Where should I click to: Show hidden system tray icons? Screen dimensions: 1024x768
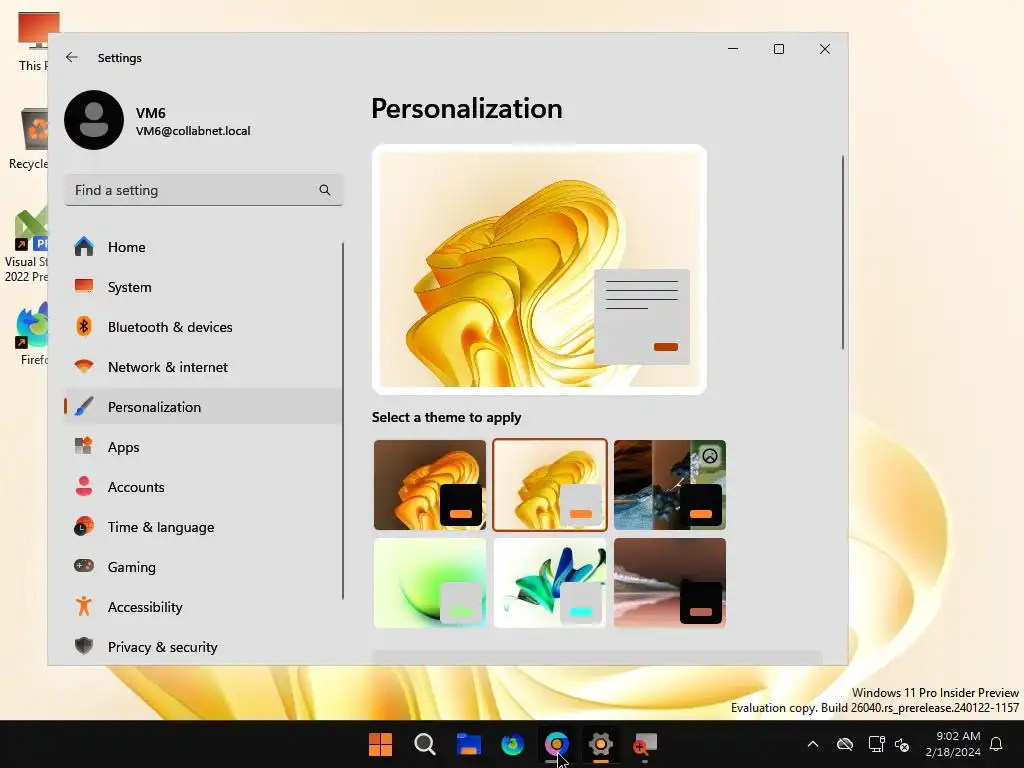[x=813, y=744]
